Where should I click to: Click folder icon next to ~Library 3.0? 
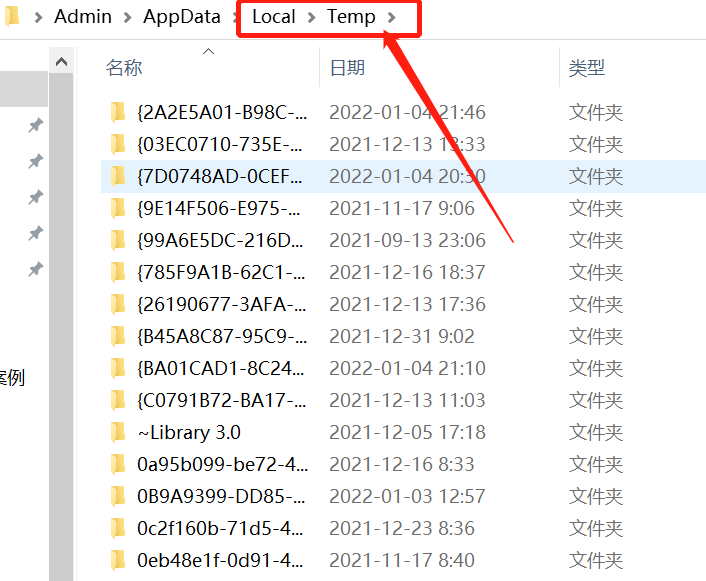(118, 432)
